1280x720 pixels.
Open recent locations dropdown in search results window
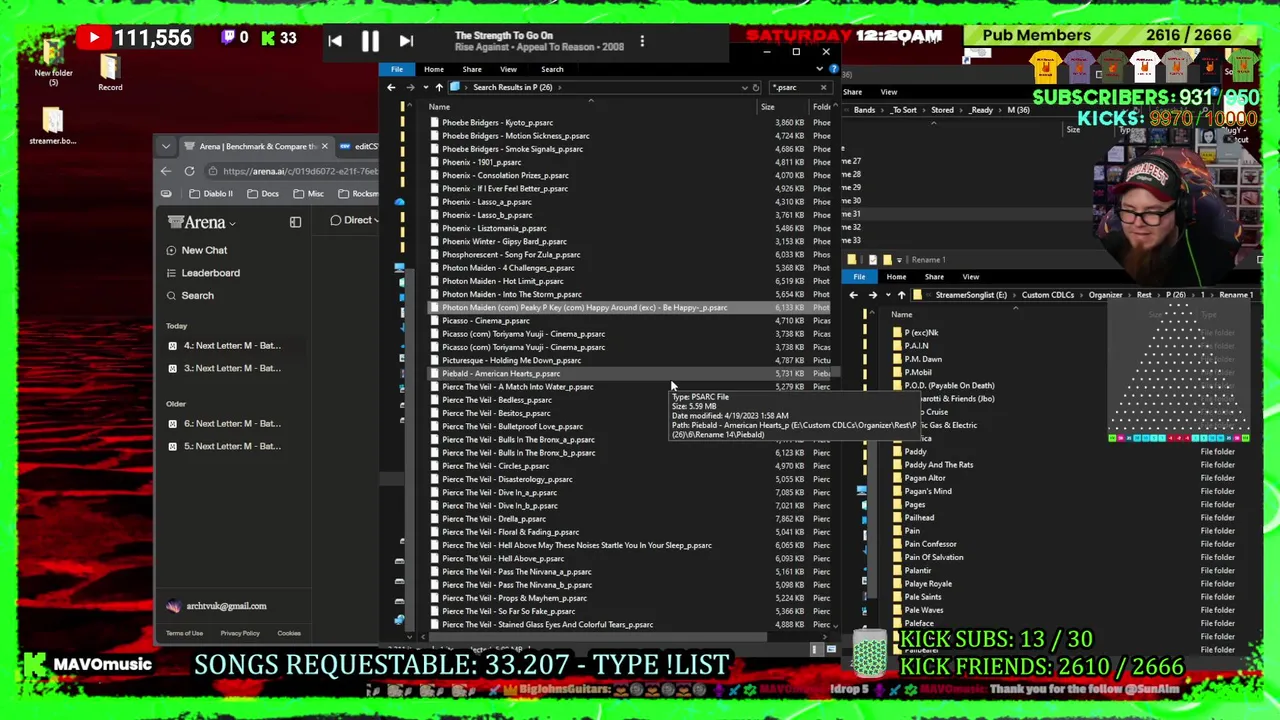coord(424,87)
